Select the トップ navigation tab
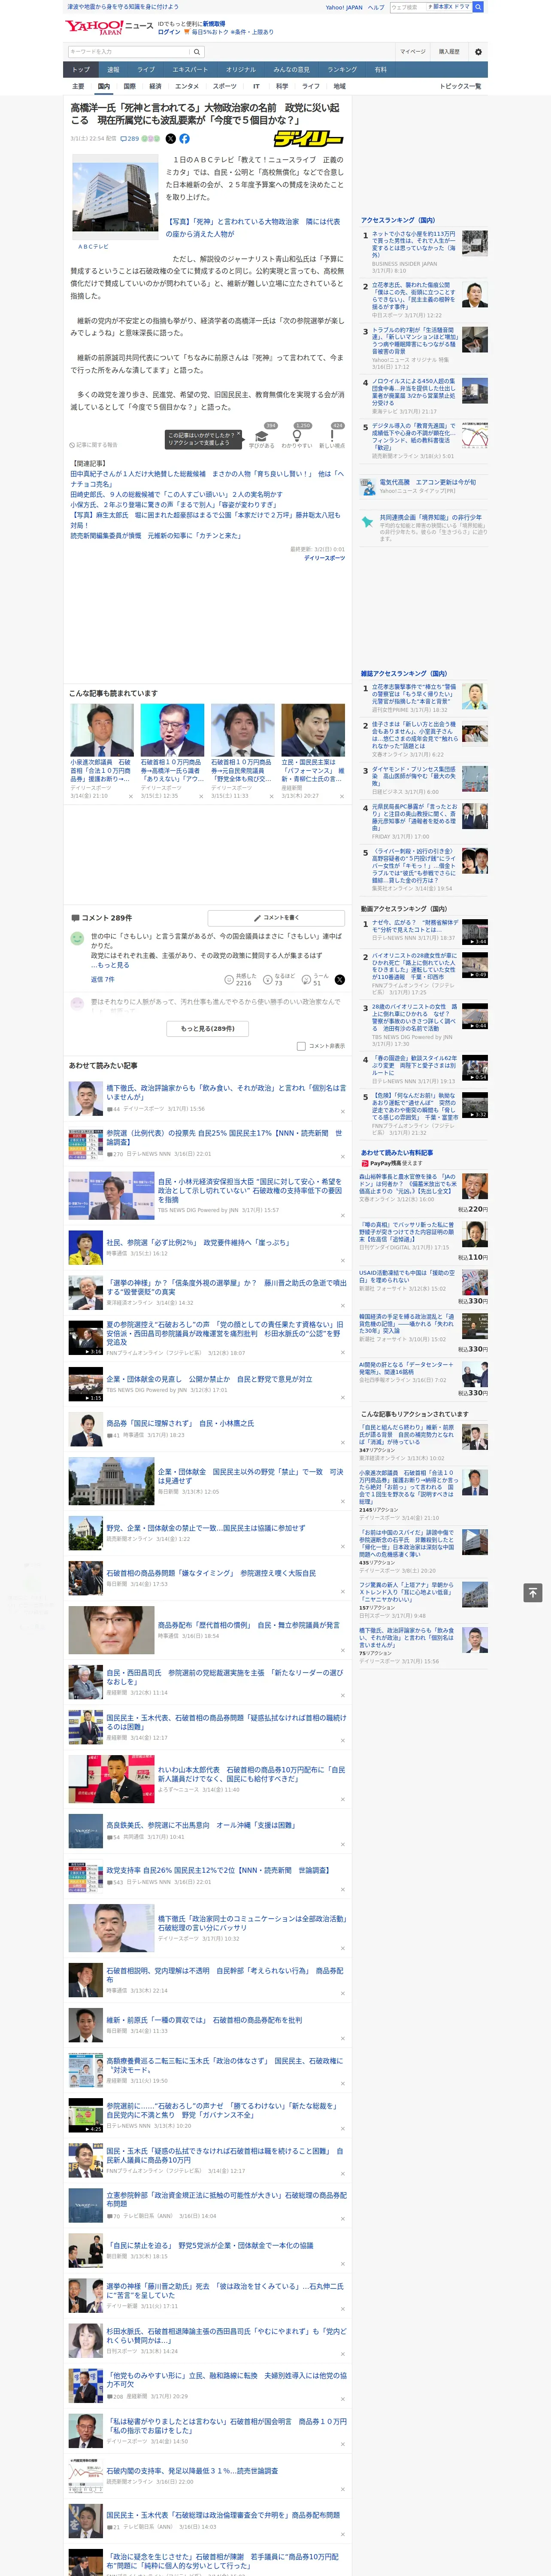This screenshot has height=2576, width=551. (81, 70)
